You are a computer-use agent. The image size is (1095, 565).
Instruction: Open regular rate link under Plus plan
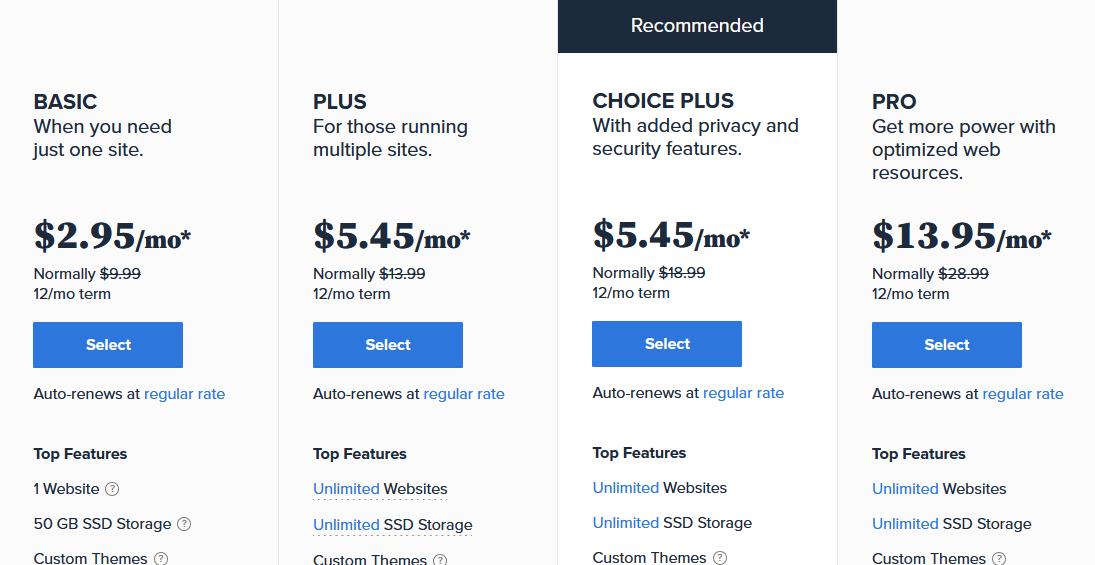click(x=464, y=394)
